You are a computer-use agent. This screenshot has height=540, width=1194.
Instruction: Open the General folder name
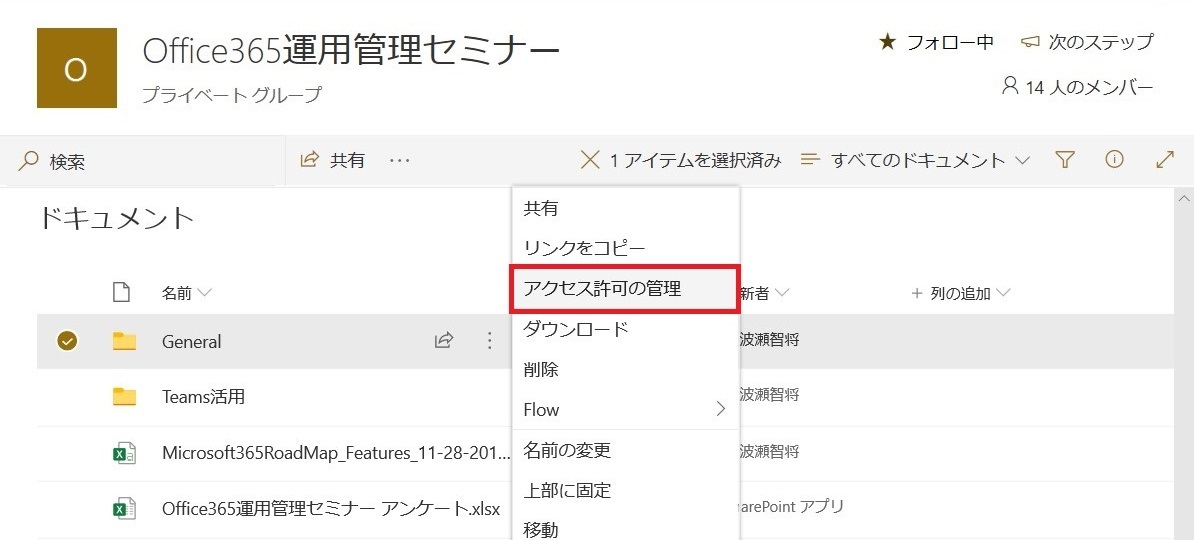(x=192, y=341)
